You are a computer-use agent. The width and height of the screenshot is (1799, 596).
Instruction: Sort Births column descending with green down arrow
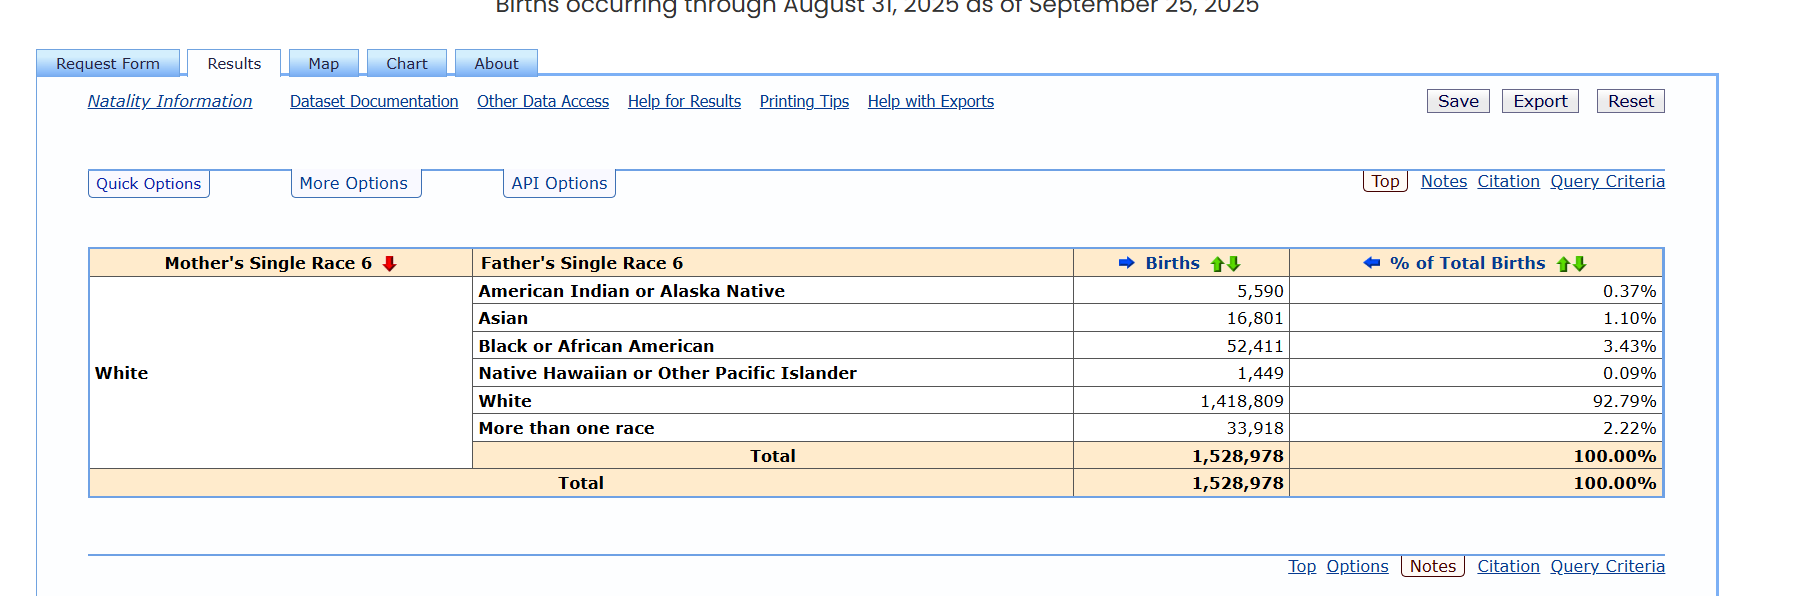coord(1234,264)
